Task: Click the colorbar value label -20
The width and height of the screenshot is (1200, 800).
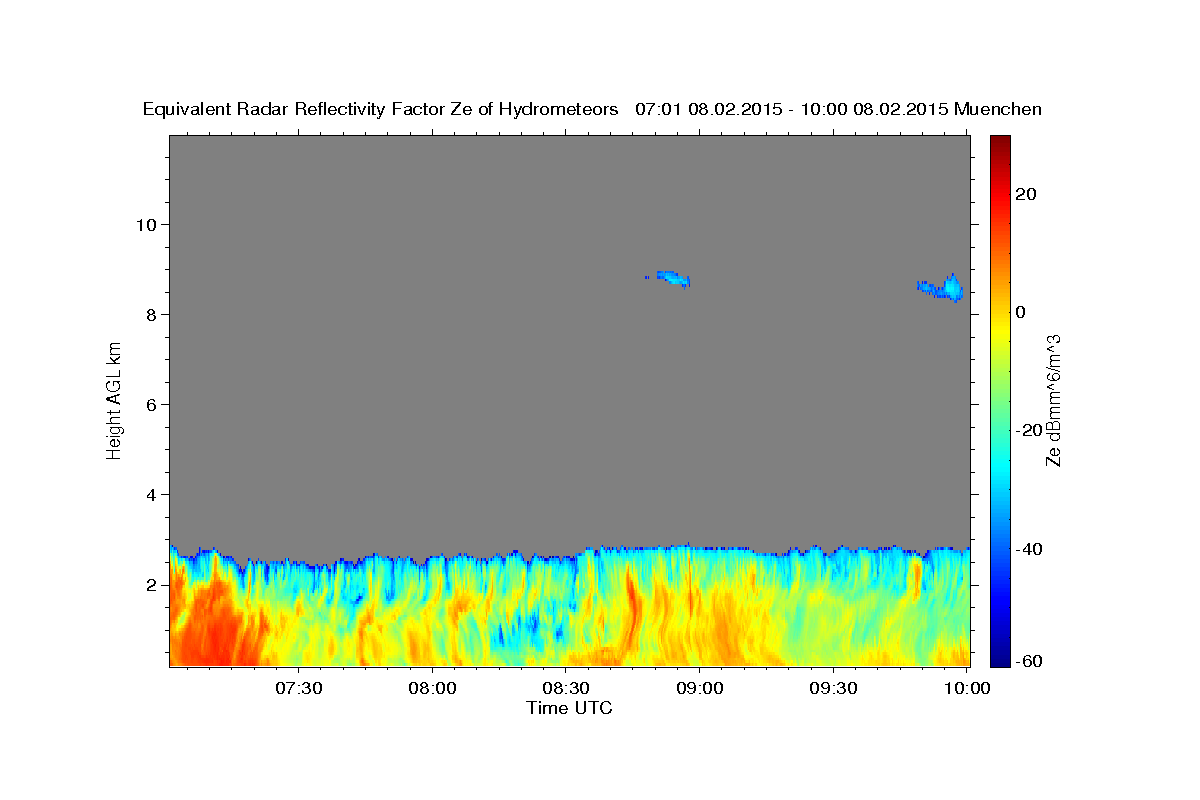Action: [x=1029, y=431]
